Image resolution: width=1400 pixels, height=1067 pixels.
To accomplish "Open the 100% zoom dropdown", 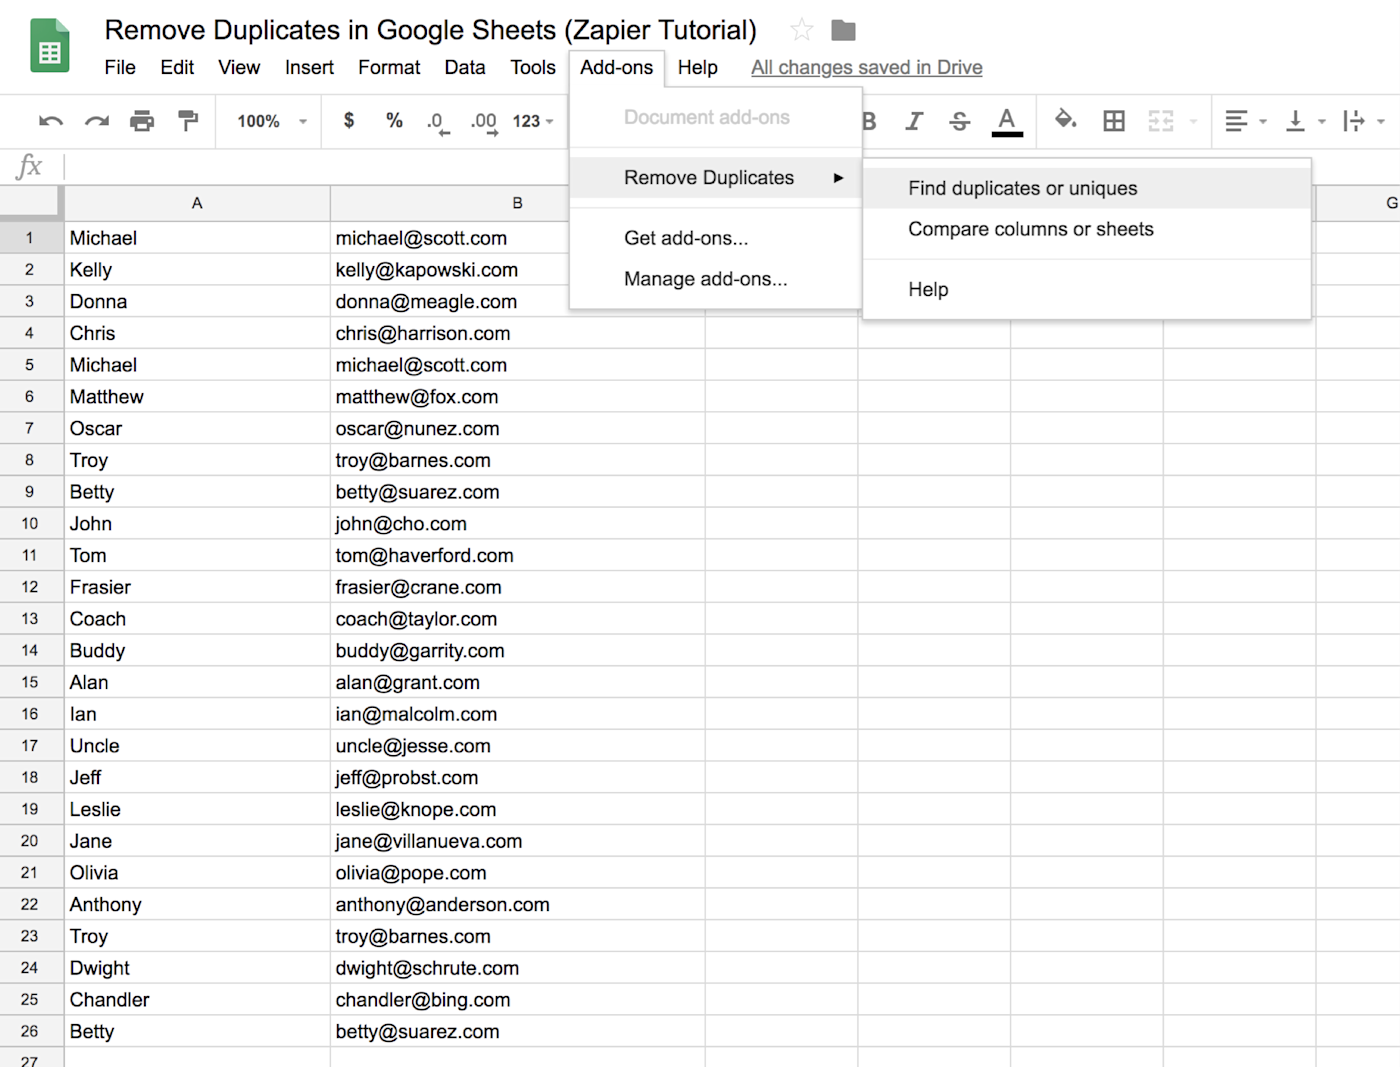I will click(x=271, y=121).
